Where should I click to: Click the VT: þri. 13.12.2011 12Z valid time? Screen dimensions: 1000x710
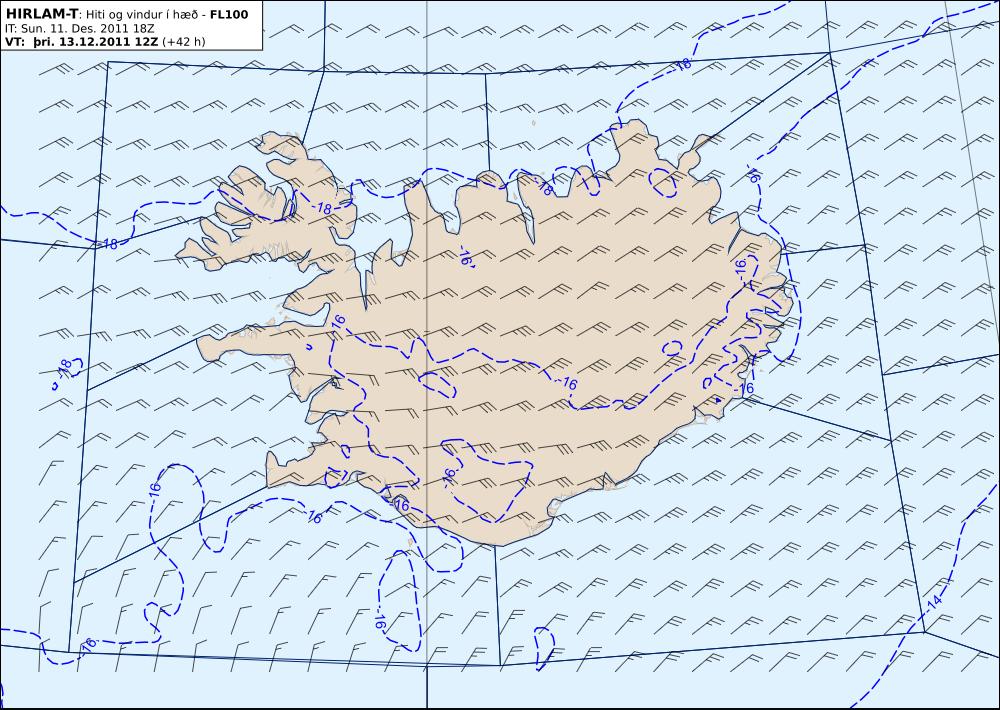[x=82, y=42]
